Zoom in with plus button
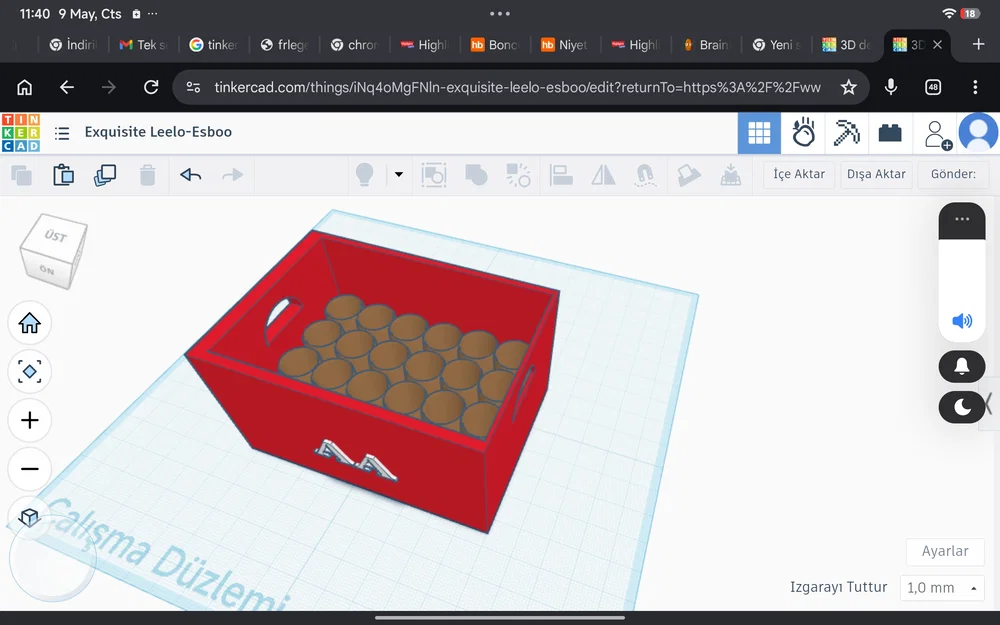This screenshot has height=625, width=1000. point(30,420)
